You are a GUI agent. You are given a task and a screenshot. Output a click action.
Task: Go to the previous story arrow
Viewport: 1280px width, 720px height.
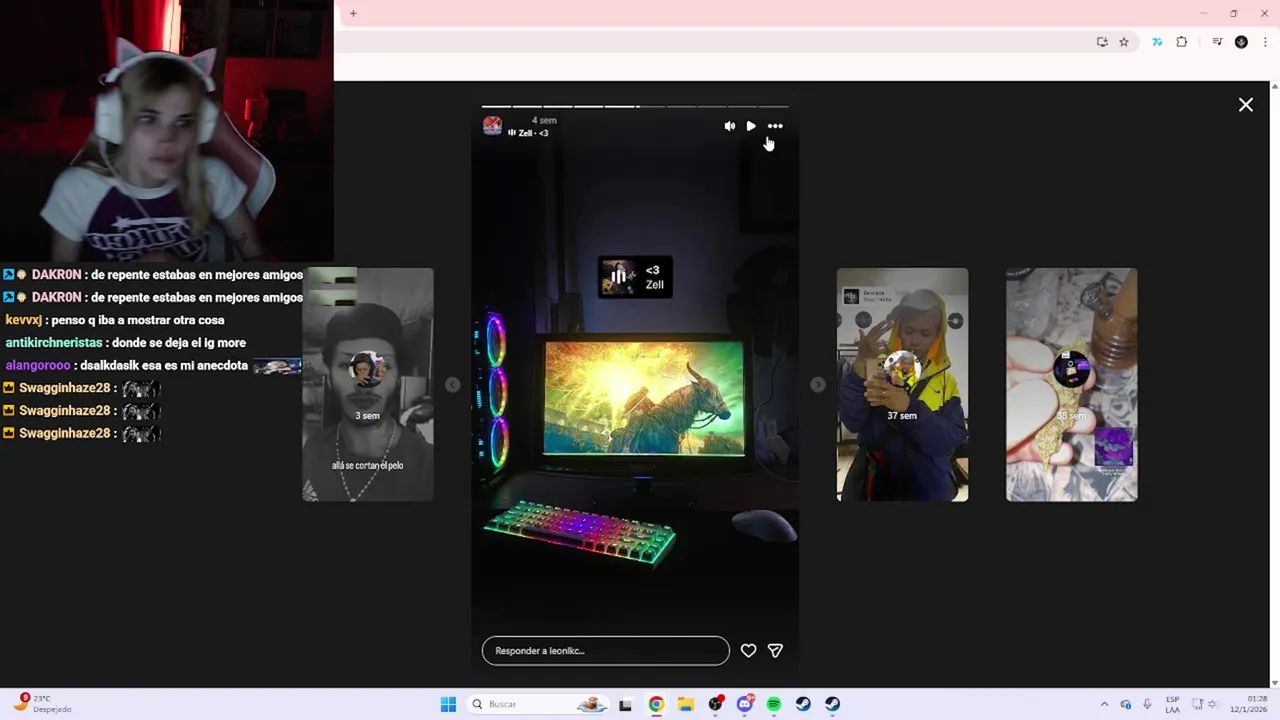pos(452,385)
